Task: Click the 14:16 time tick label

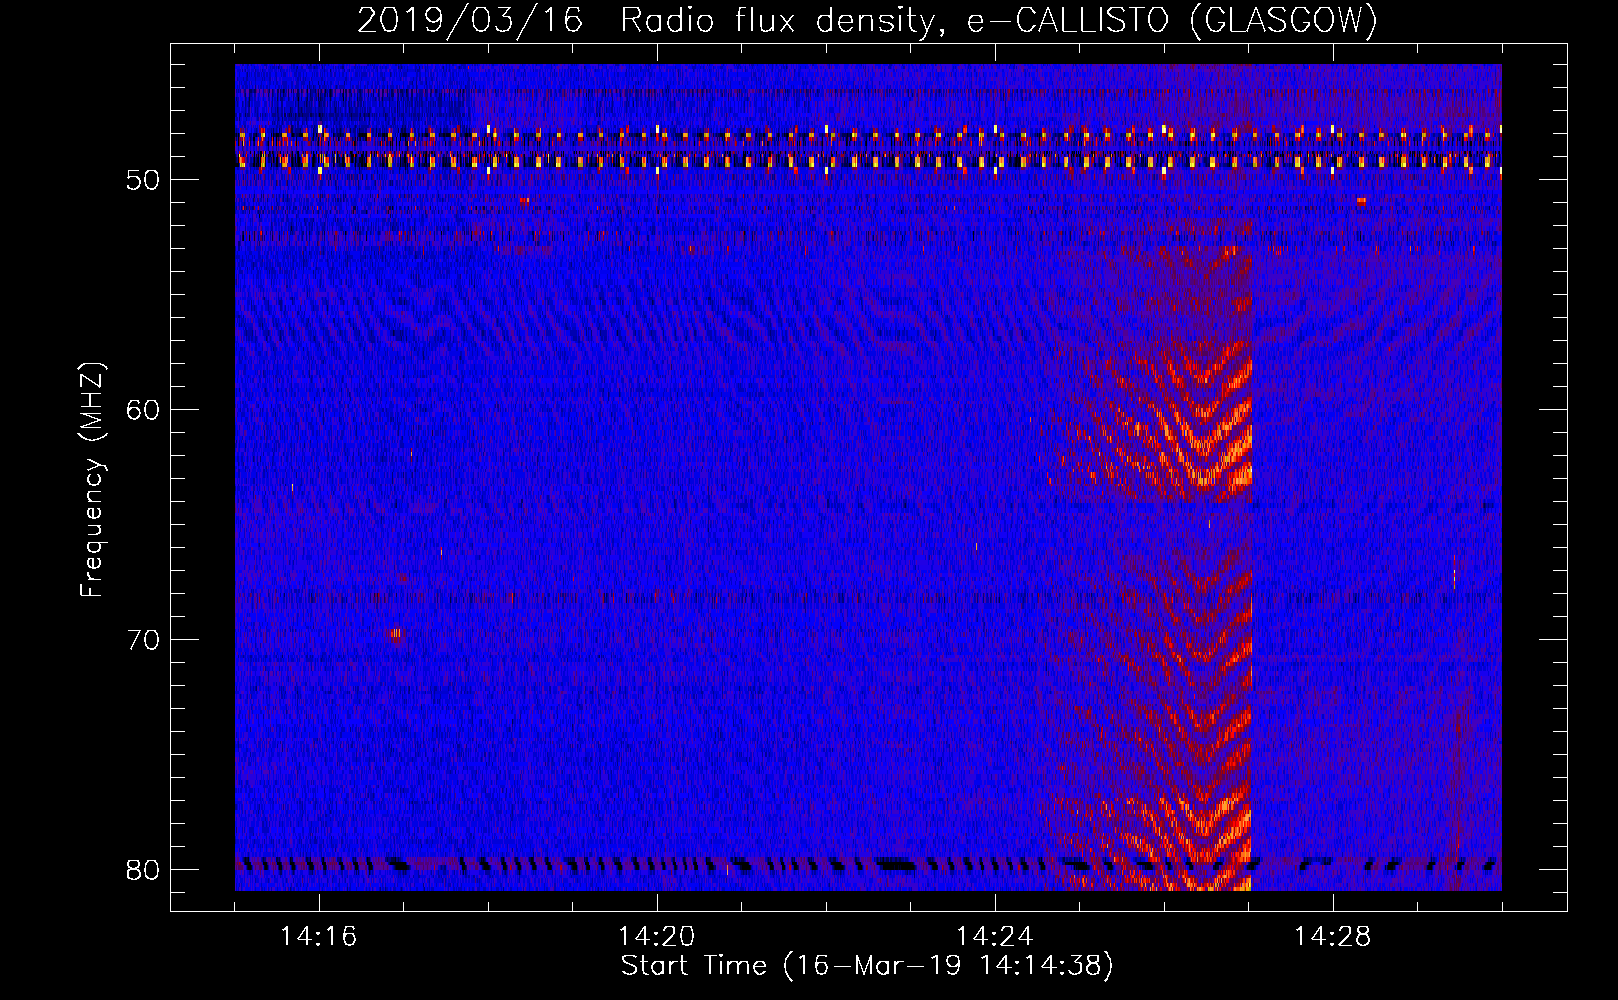Action: coord(318,937)
